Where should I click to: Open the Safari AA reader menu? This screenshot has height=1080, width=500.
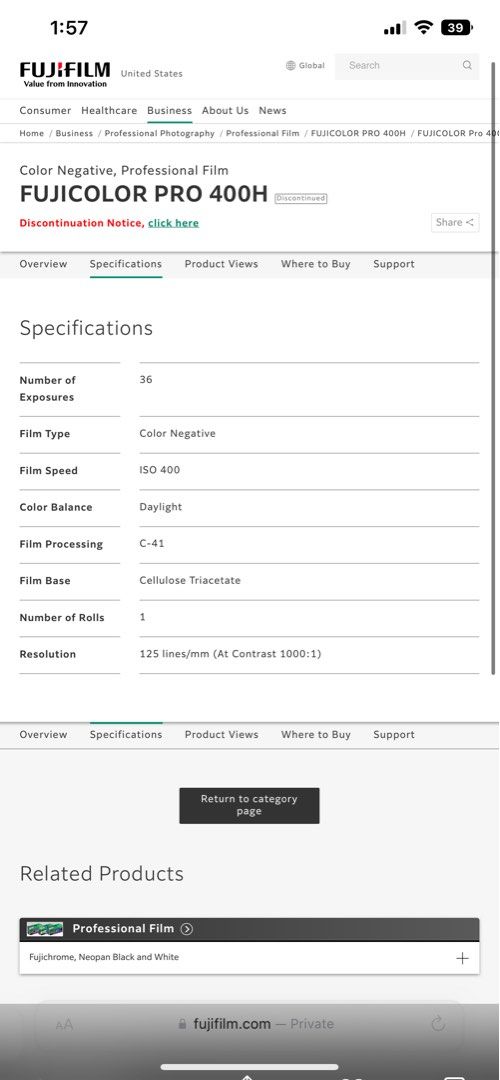(x=64, y=1024)
